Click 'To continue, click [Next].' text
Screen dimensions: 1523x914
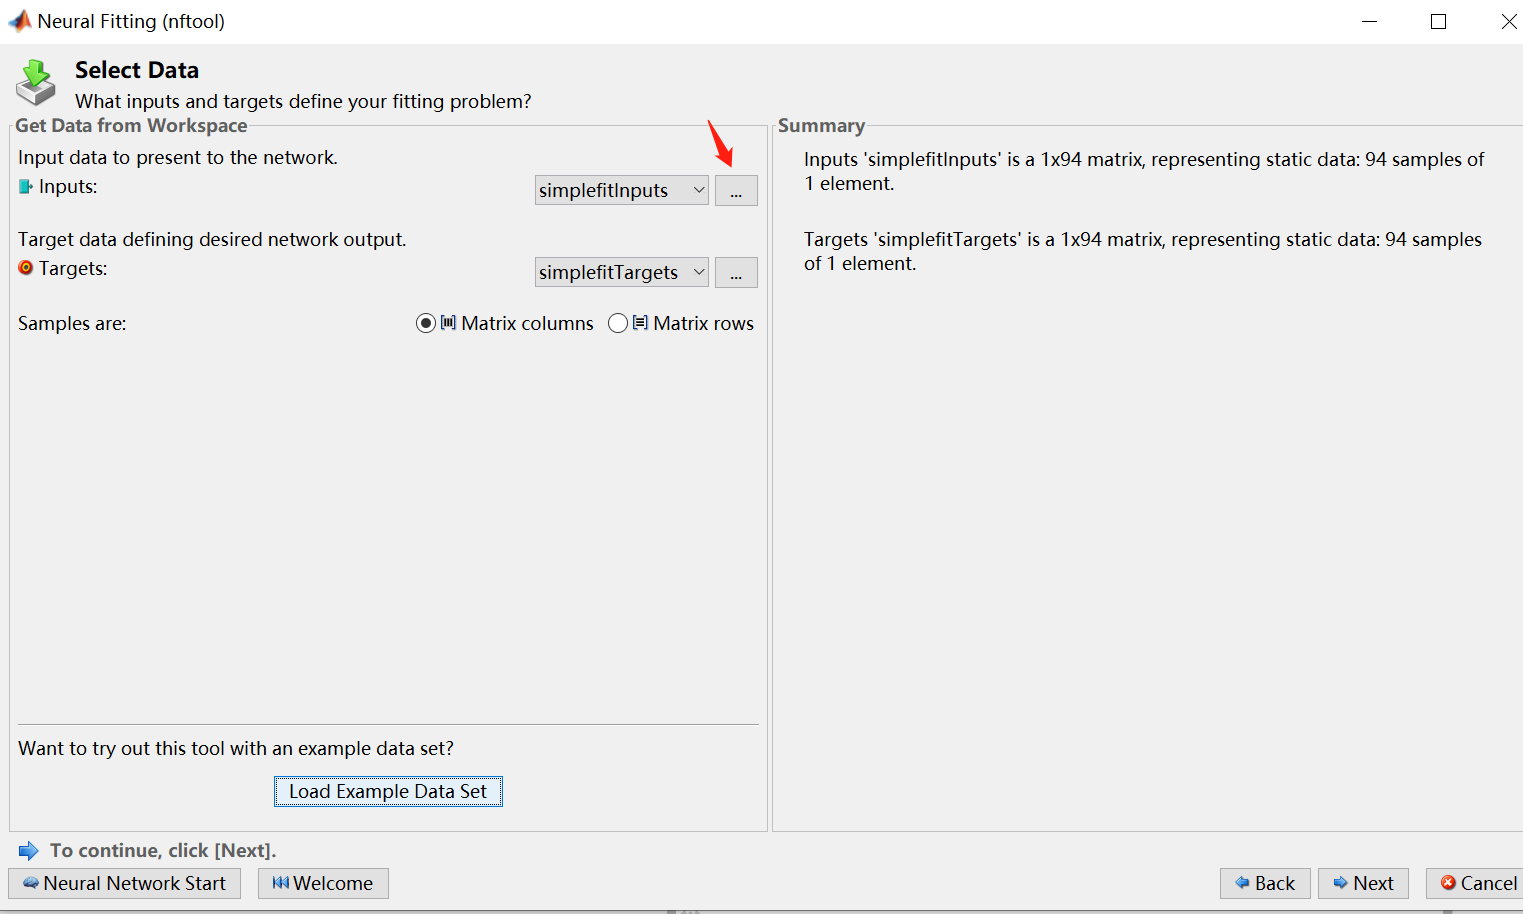pyautogui.click(x=163, y=850)
